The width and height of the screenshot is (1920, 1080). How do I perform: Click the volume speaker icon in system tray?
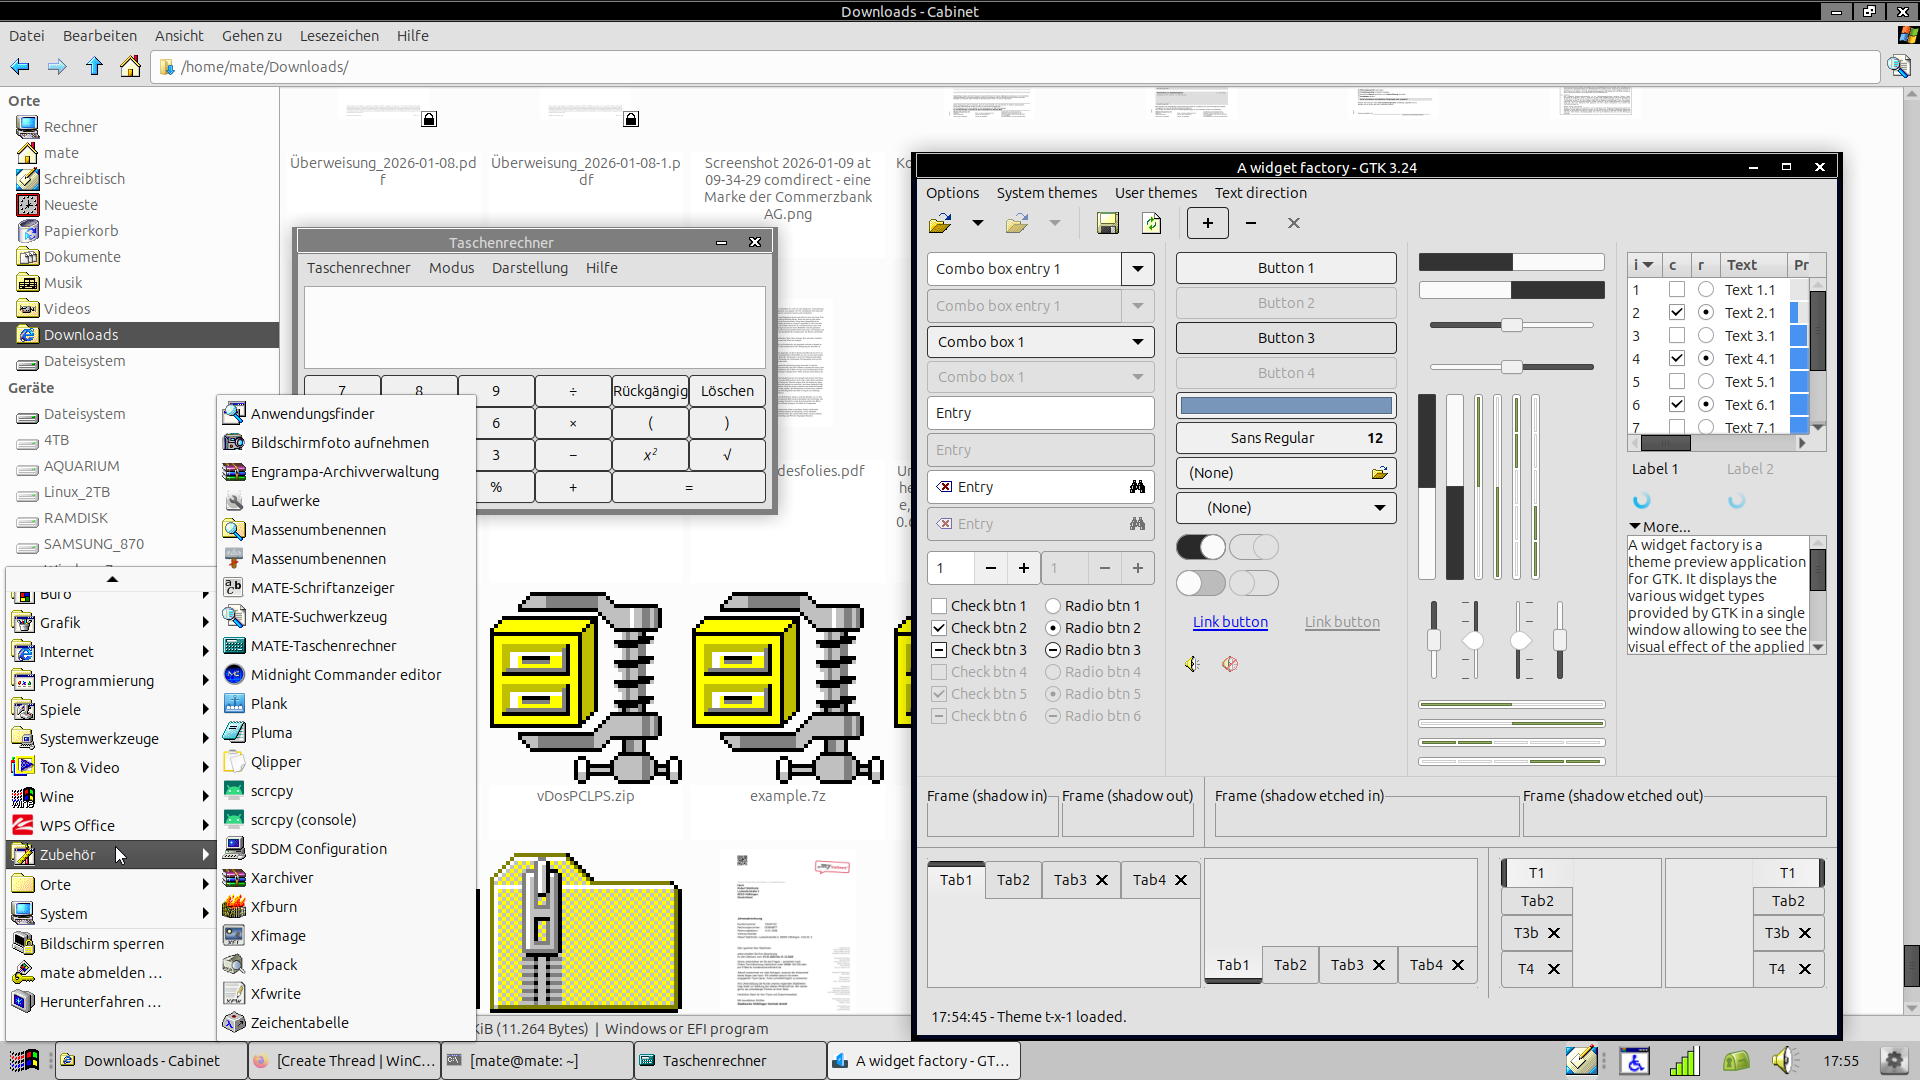1783,1060
